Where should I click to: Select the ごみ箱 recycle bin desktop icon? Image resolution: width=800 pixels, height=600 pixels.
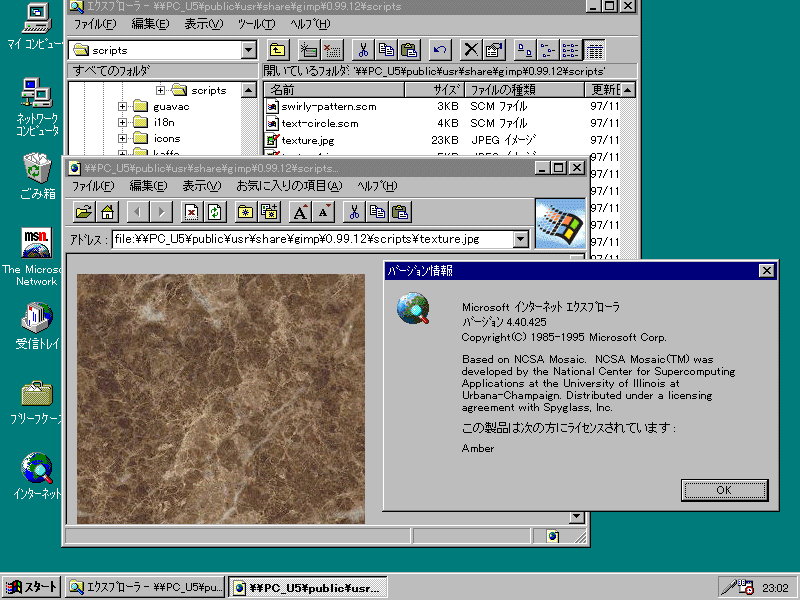(x=37, y=176)
